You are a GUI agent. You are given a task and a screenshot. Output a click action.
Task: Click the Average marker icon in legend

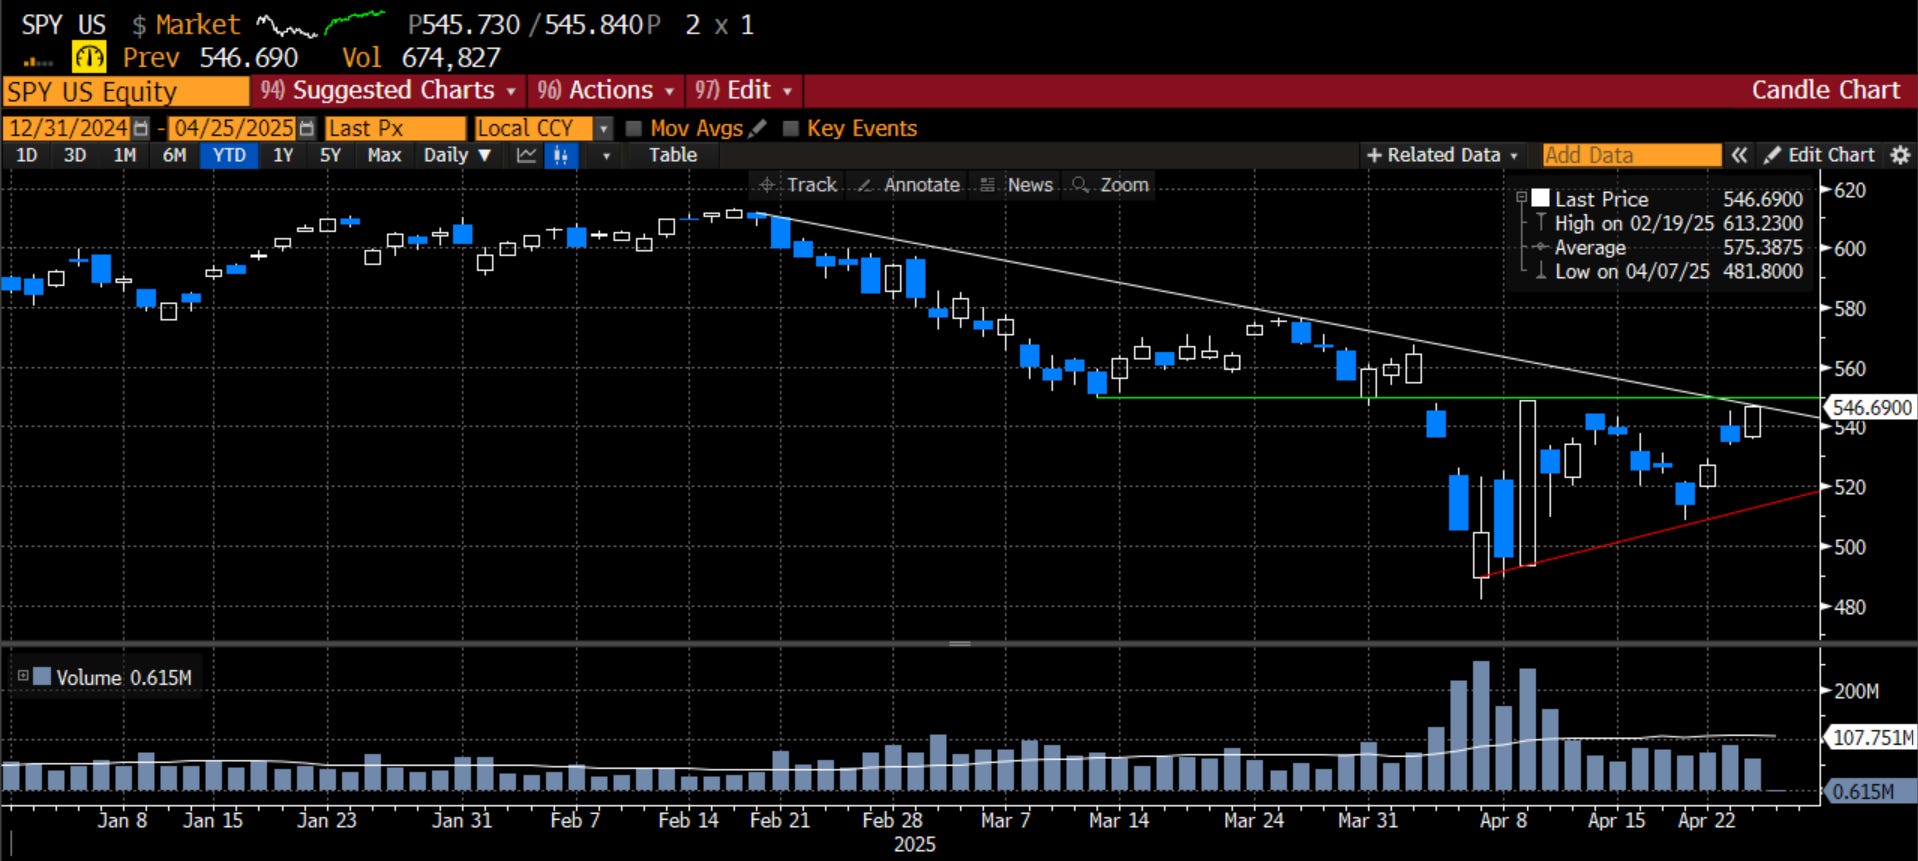1541,247
